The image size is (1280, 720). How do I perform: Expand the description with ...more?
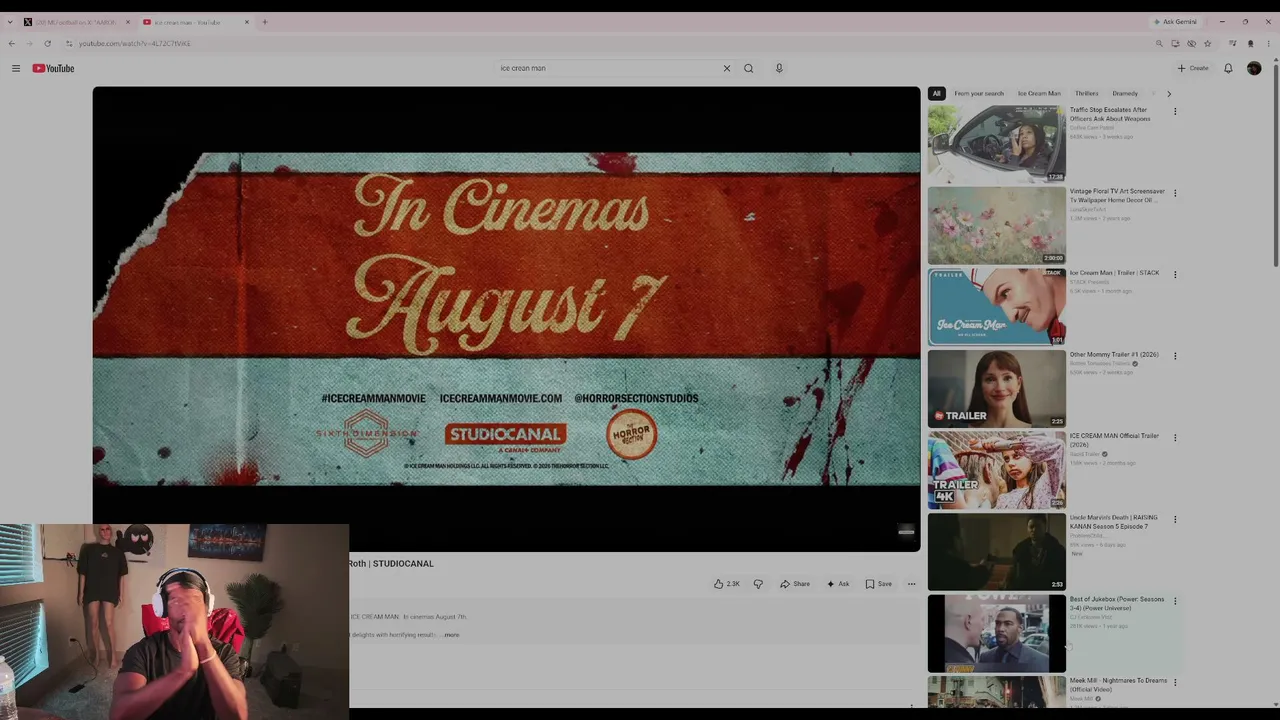(451, 635)
